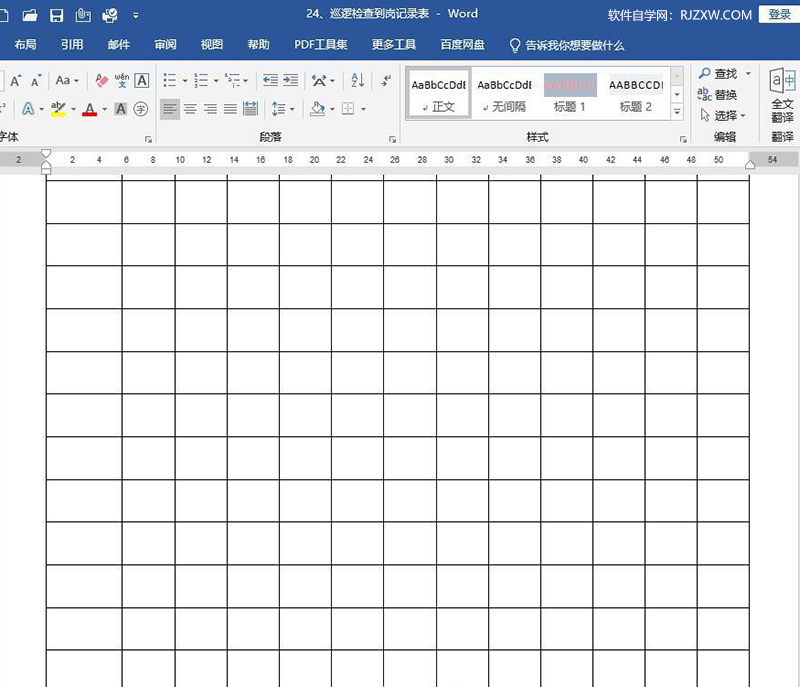Click the 告诉我你想要做什么 search box
The height and width of the screenshot is (687, 800).
point(566,45)
